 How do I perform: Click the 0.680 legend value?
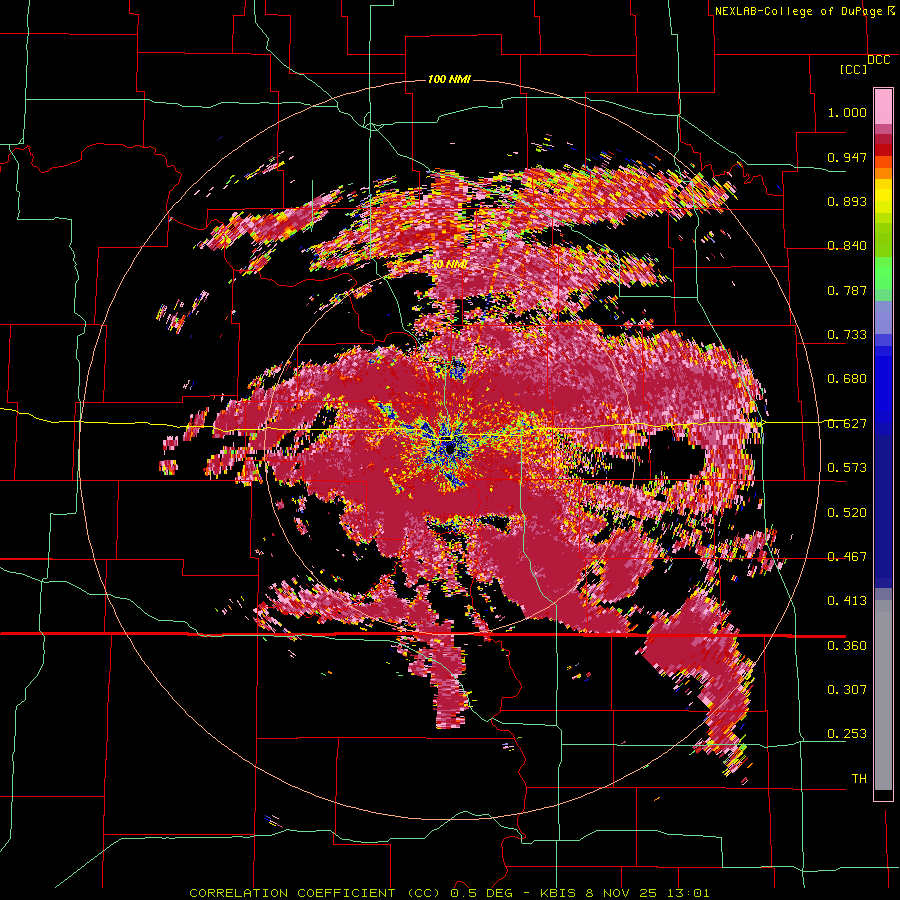847,379
